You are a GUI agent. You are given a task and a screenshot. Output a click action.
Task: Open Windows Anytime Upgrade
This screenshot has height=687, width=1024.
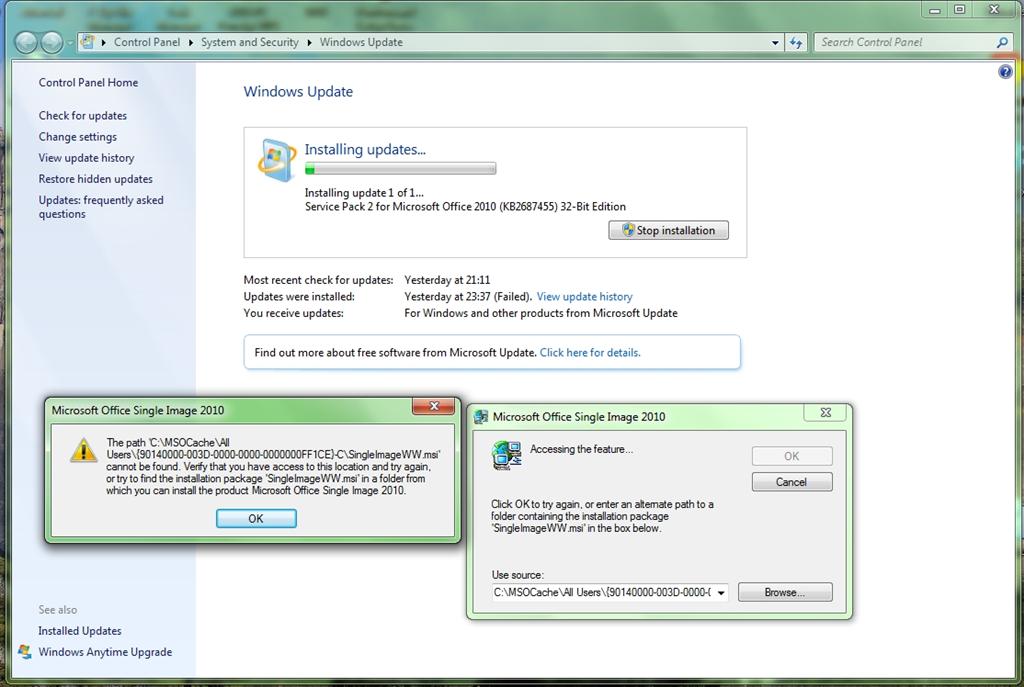tap(105, 652)
